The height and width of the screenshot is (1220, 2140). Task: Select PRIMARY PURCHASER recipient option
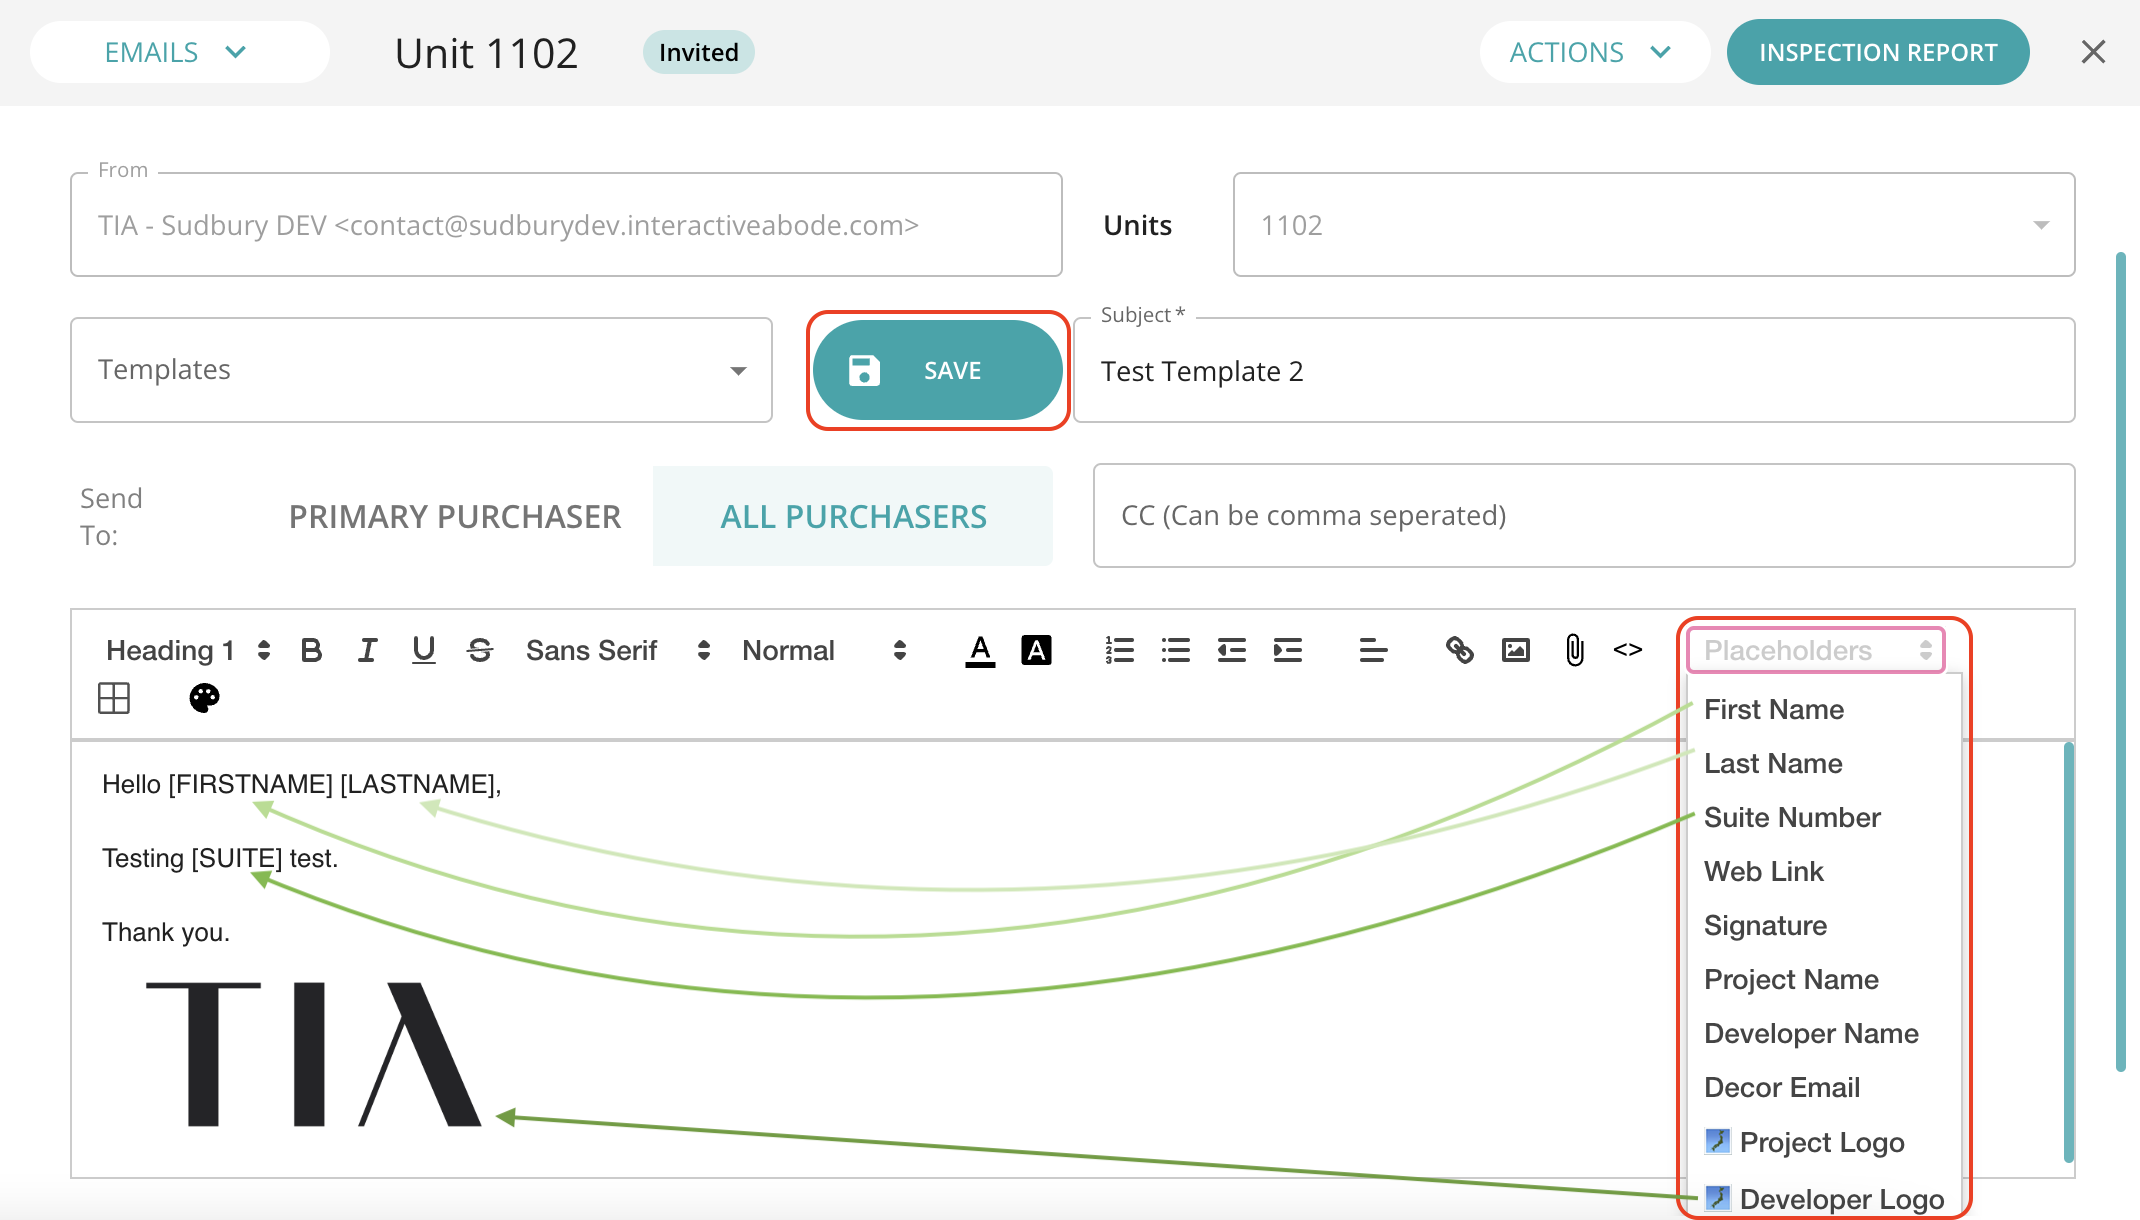pyautogui.click(x=455, y=517)
